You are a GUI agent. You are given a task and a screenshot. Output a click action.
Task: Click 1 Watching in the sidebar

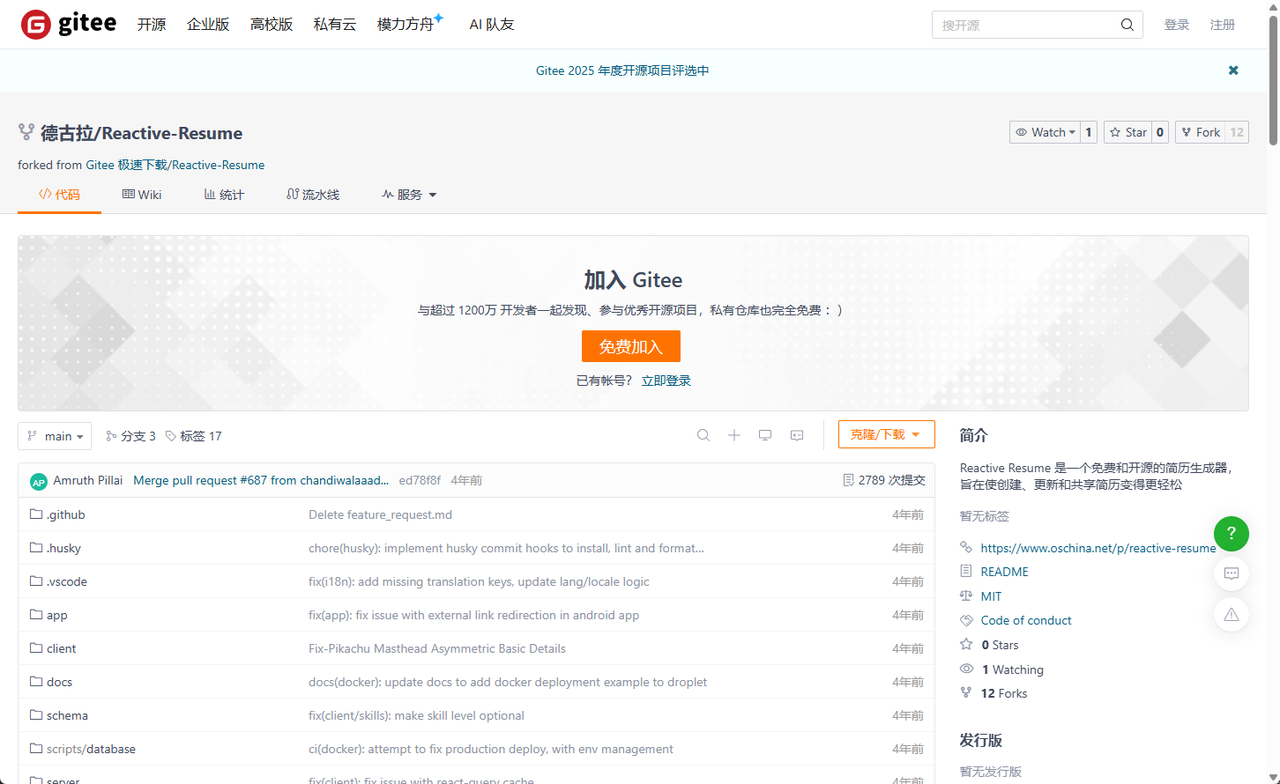pos(1012,669)
